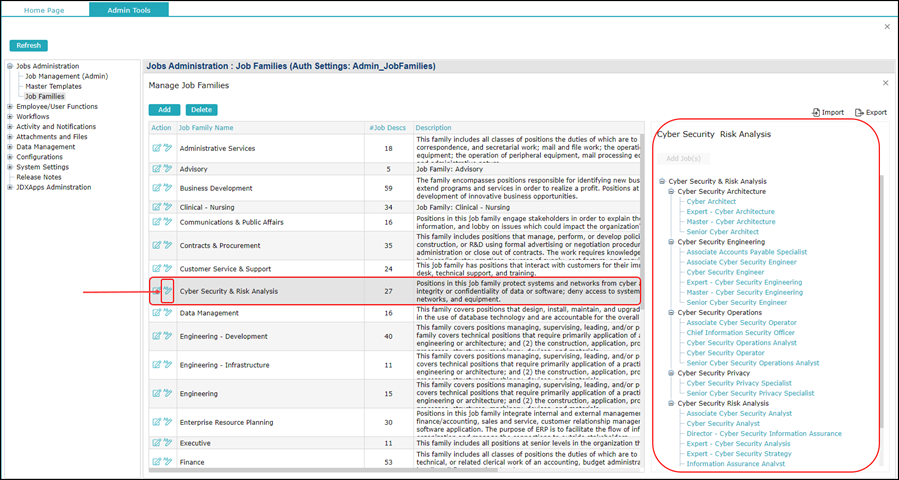Sort by the Job Family Name column header
899x480 pixels.
[206, 128]
